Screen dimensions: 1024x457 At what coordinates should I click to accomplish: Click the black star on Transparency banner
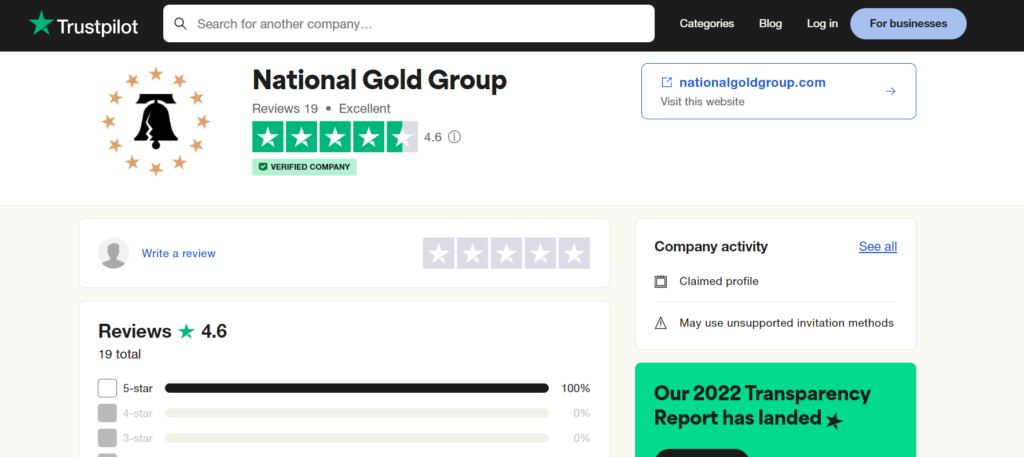click(835, 420)
